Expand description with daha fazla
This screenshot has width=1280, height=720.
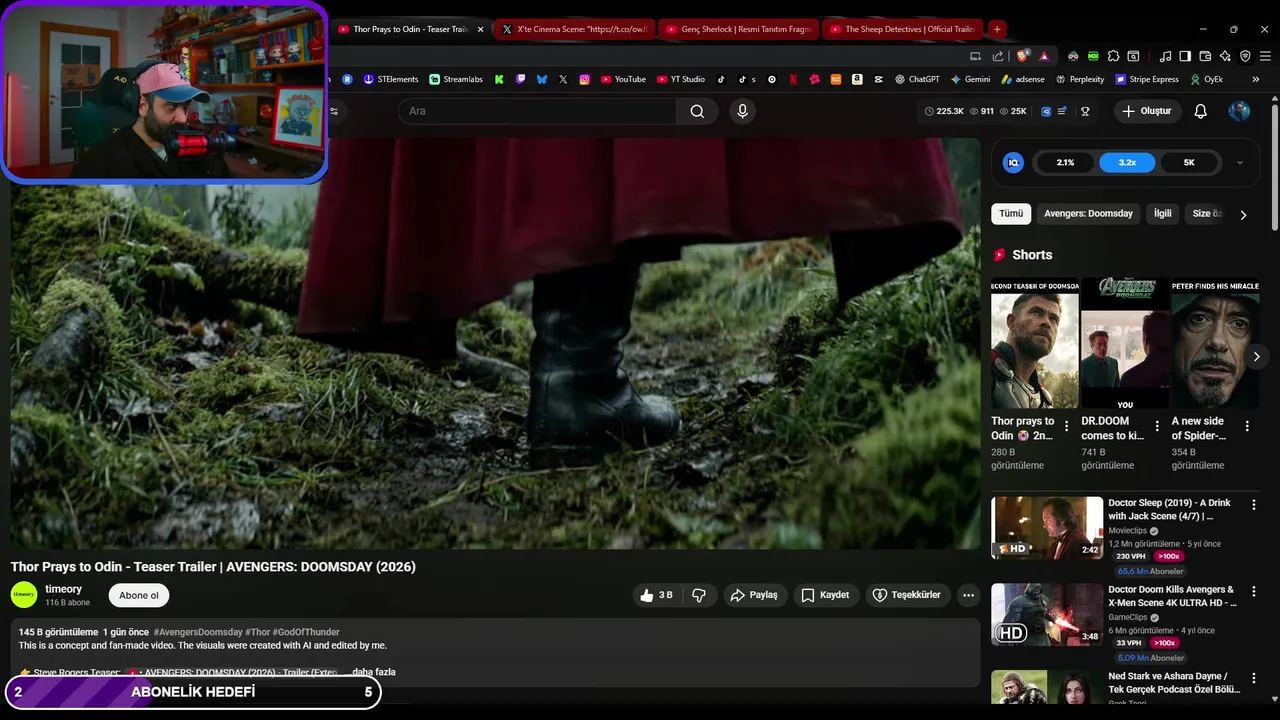tap(374, 672)
